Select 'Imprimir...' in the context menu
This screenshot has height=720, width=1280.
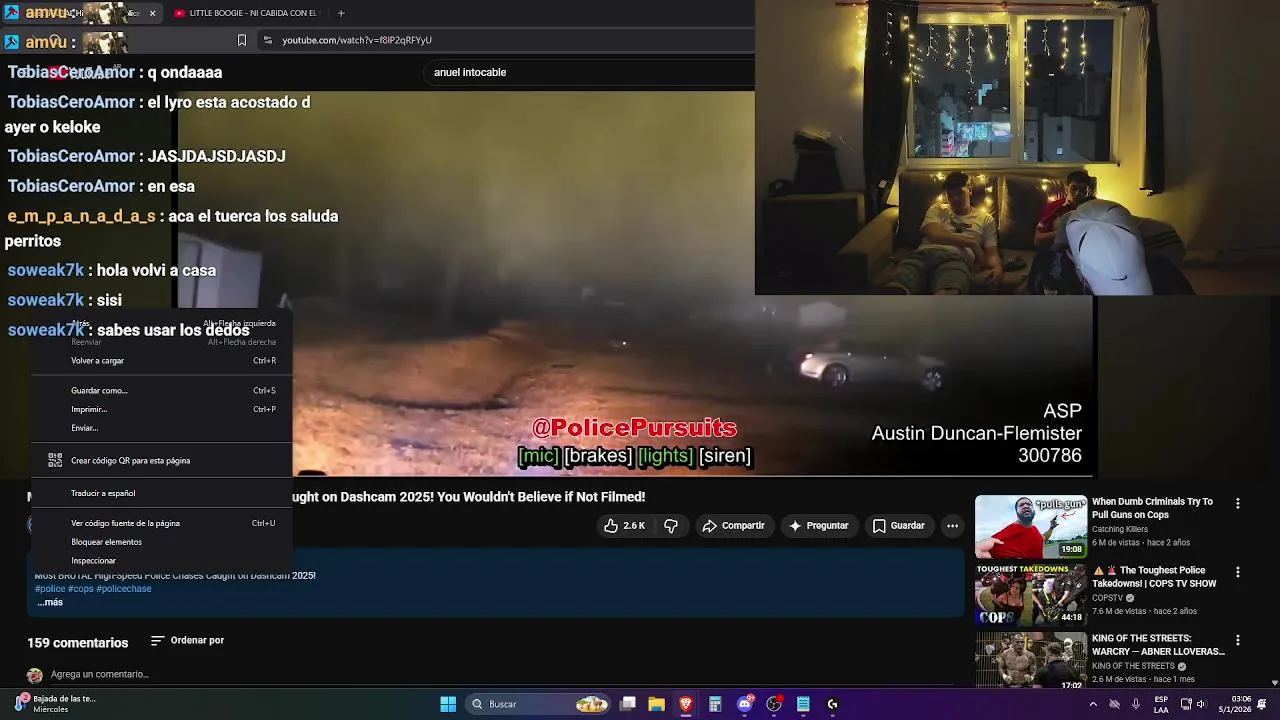[x=161, y=409]
